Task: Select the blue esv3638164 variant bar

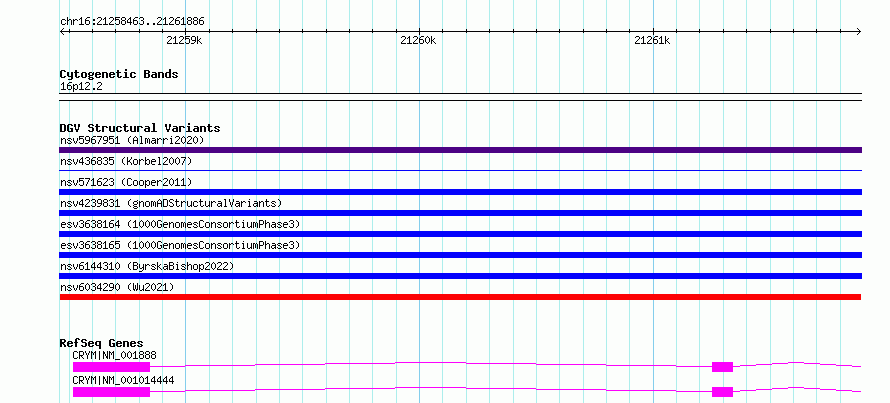Action: point(460,234)
